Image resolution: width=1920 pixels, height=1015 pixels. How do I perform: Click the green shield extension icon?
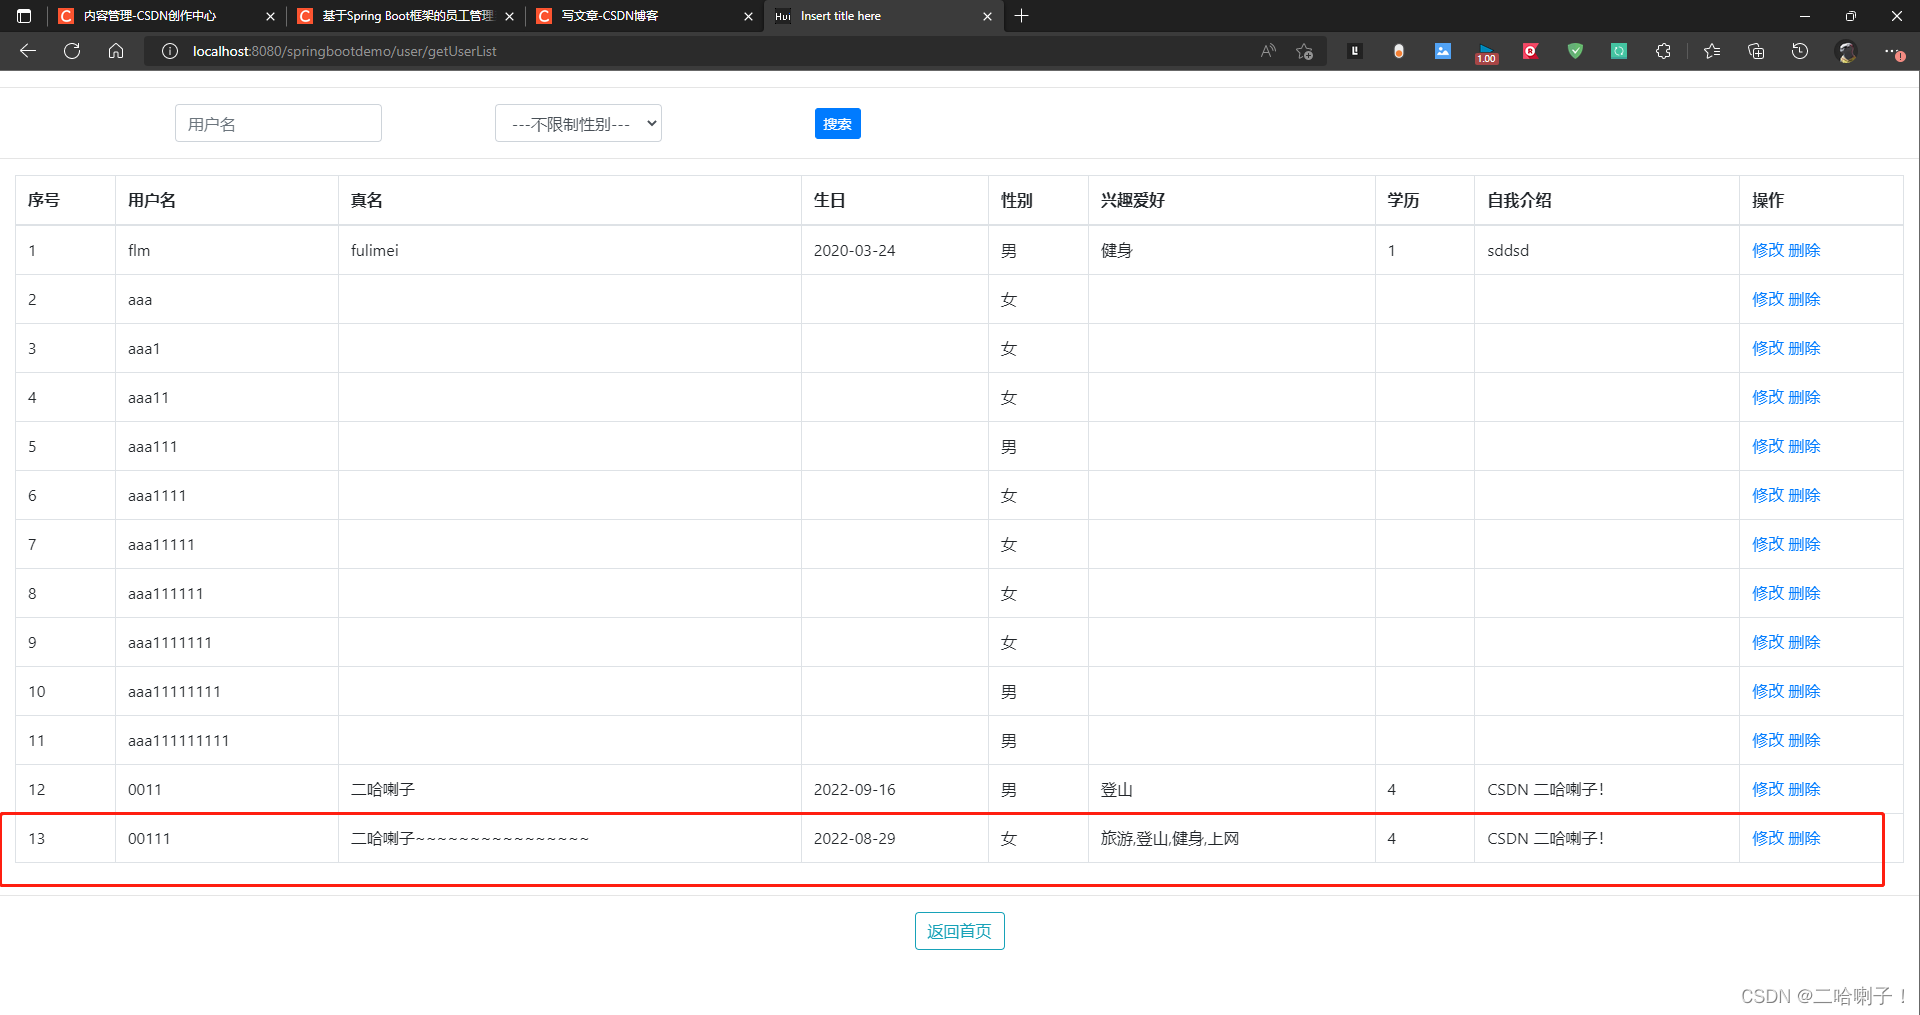click(1575, 51)
